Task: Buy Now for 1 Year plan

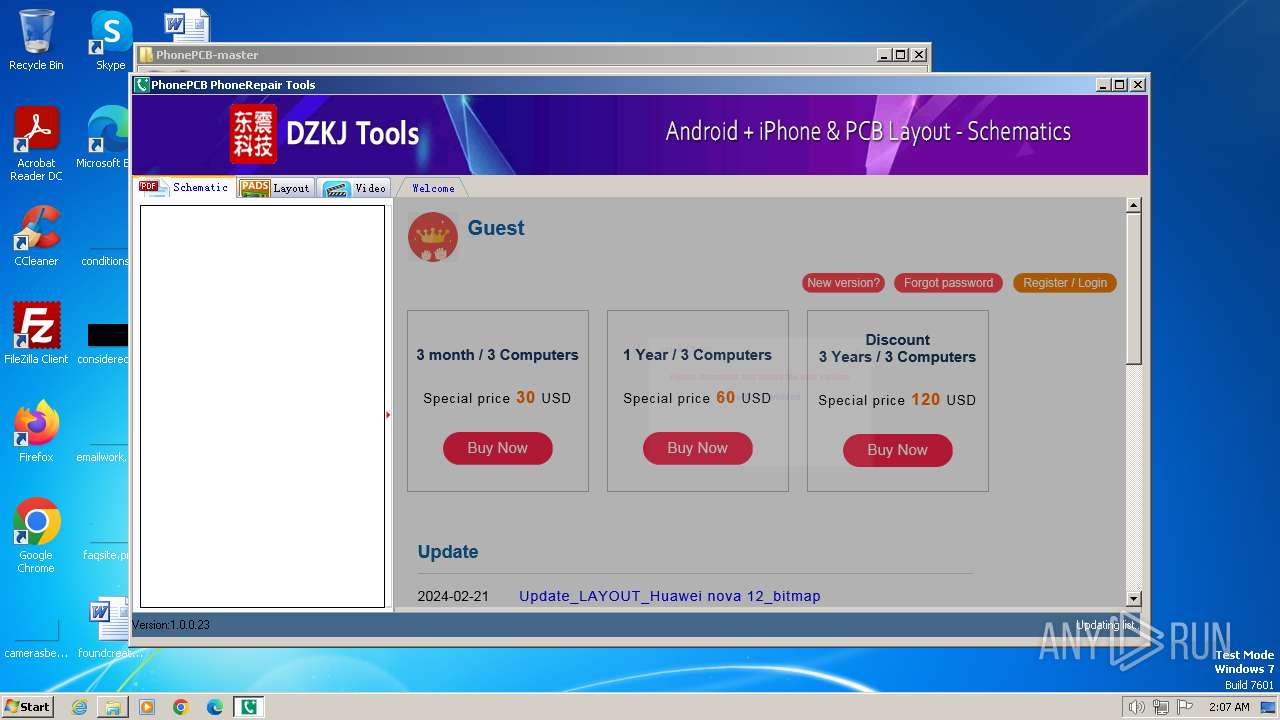Action: tap(698, 448)
